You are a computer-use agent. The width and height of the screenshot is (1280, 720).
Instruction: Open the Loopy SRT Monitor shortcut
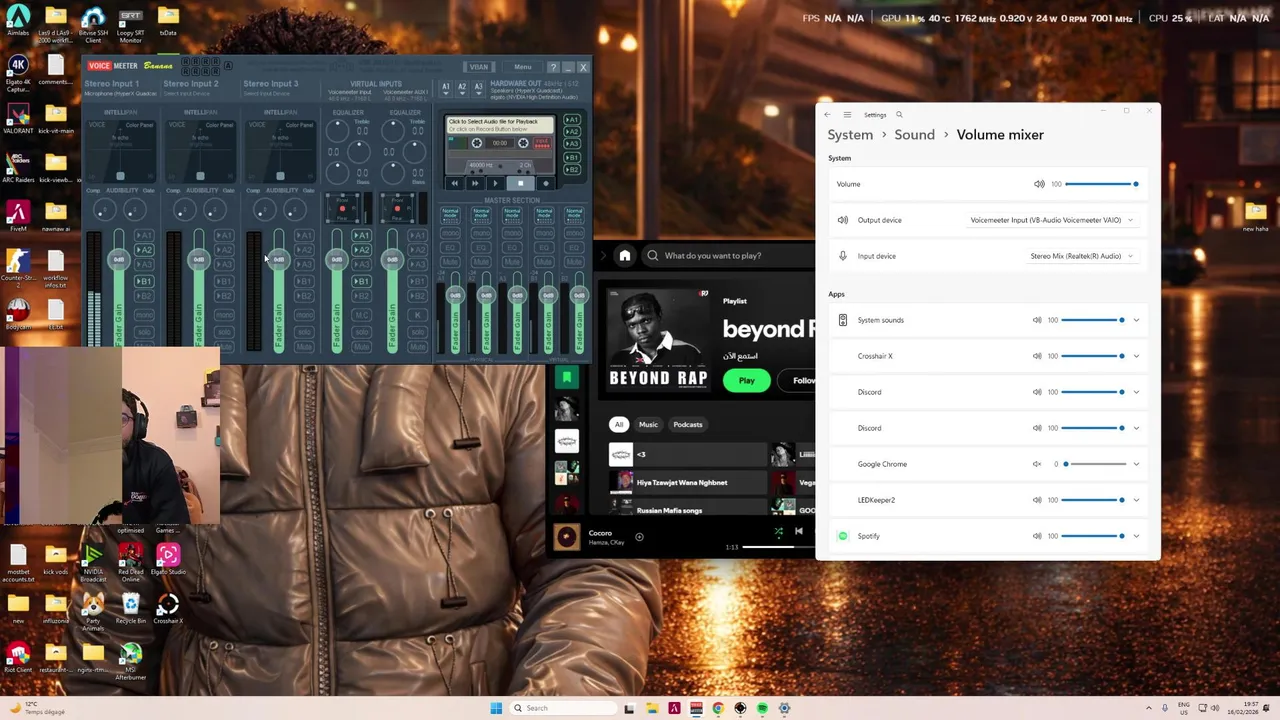tap(130, 25)
